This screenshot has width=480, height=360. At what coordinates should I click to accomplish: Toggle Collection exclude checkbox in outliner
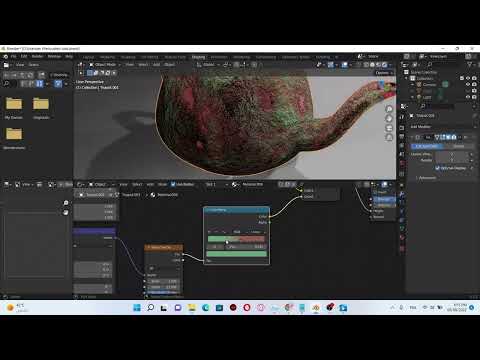(x=462, y=78)
